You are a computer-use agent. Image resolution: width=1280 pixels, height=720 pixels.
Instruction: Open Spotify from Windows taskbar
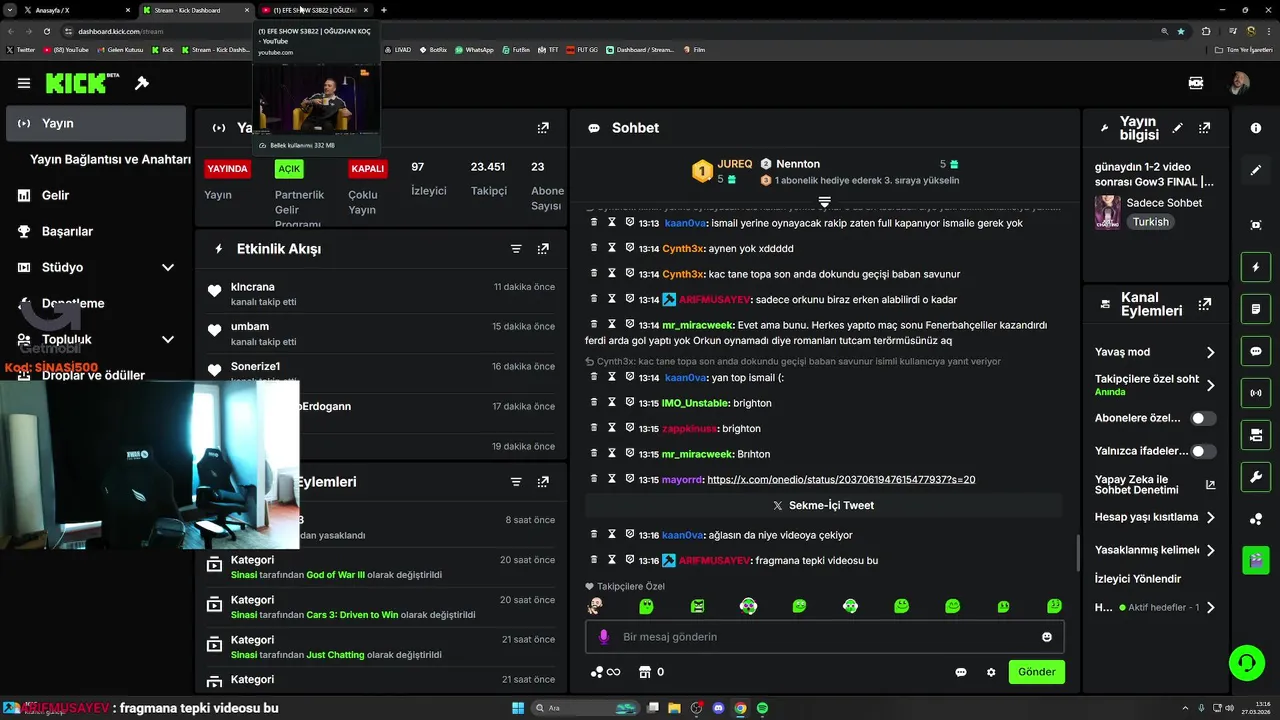762,708
